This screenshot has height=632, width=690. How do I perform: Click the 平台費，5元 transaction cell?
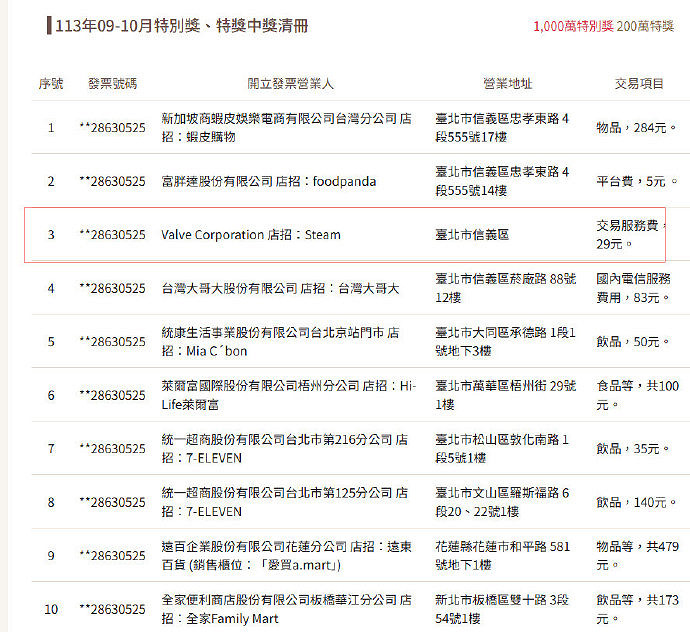click(x=636, y=181)
